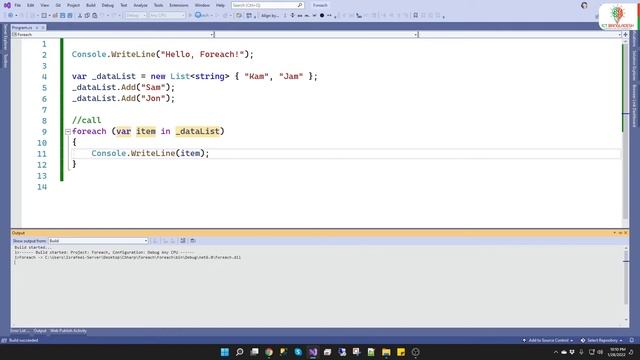
Task: Select the Output bottom tab
Action: click(40, 331)
